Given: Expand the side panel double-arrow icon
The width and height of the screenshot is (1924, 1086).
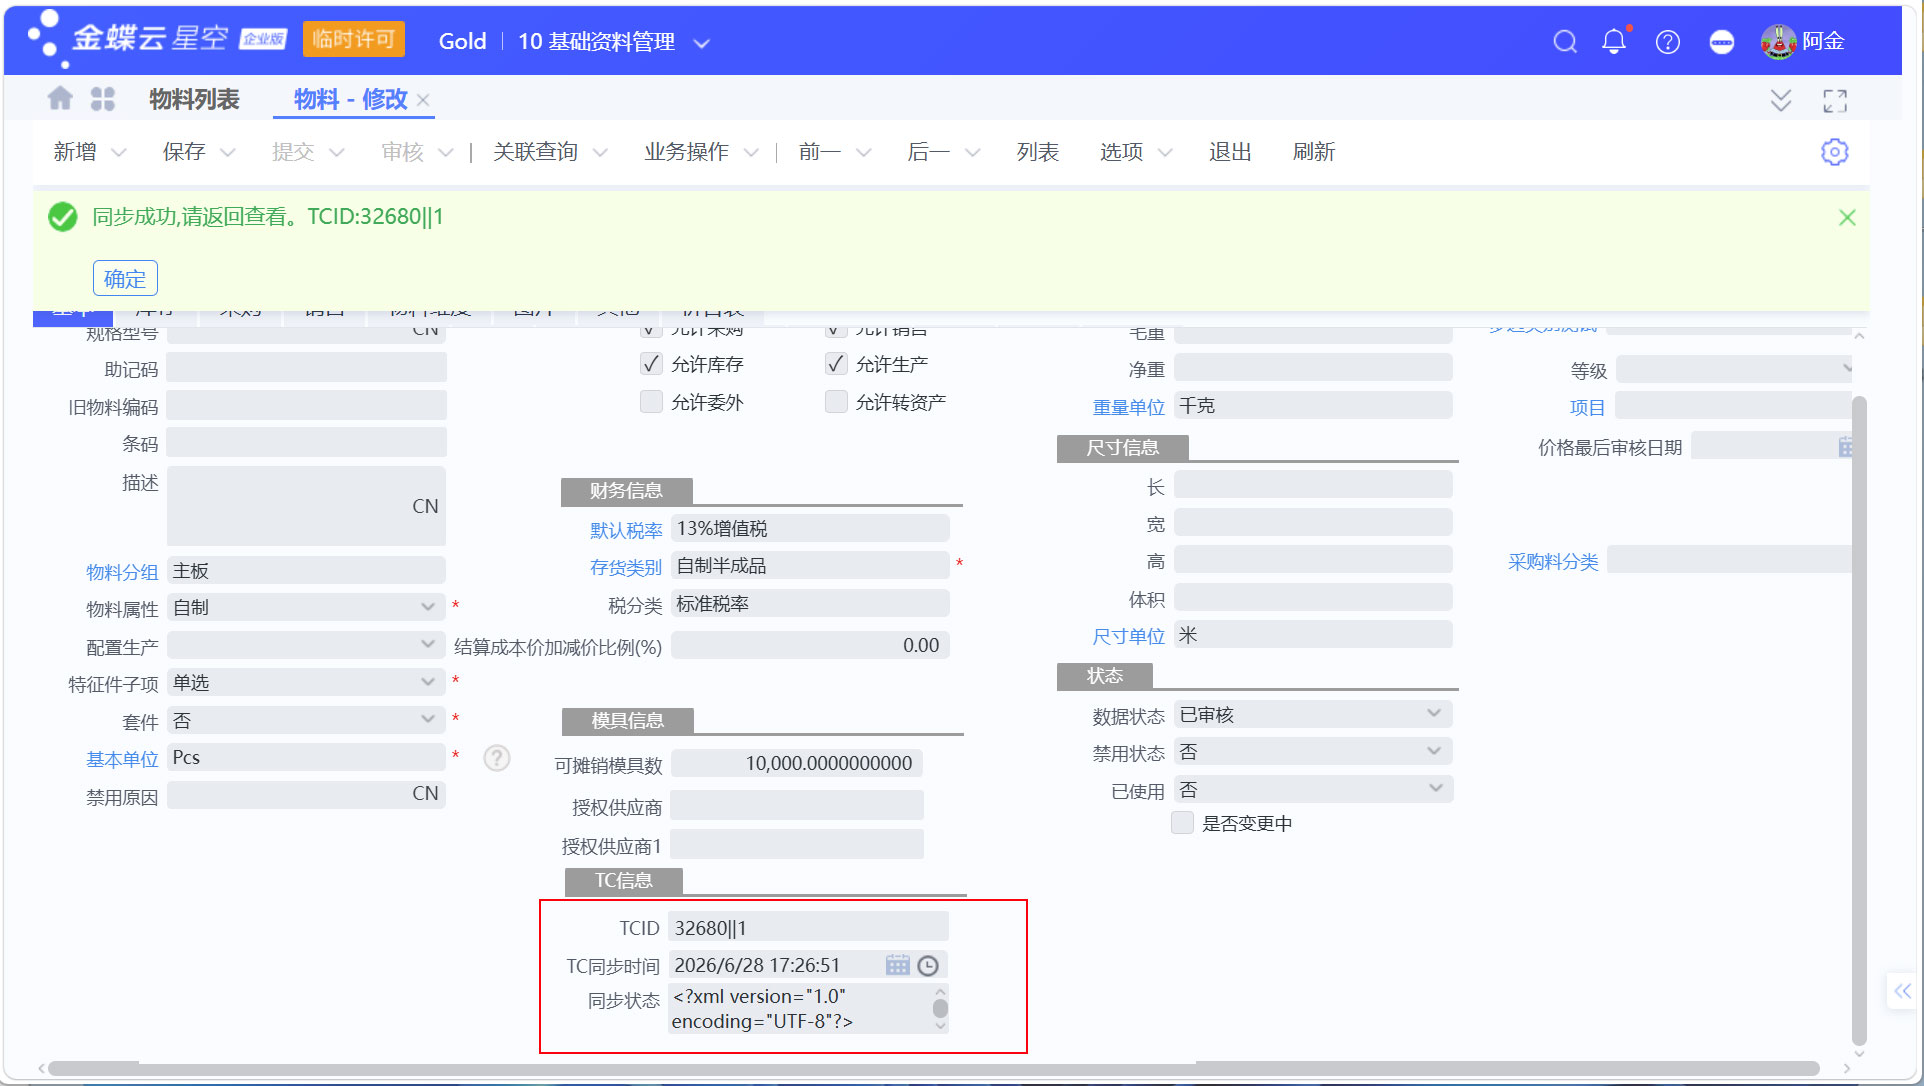Looking at the screenshot, I should pos(1902,991).
